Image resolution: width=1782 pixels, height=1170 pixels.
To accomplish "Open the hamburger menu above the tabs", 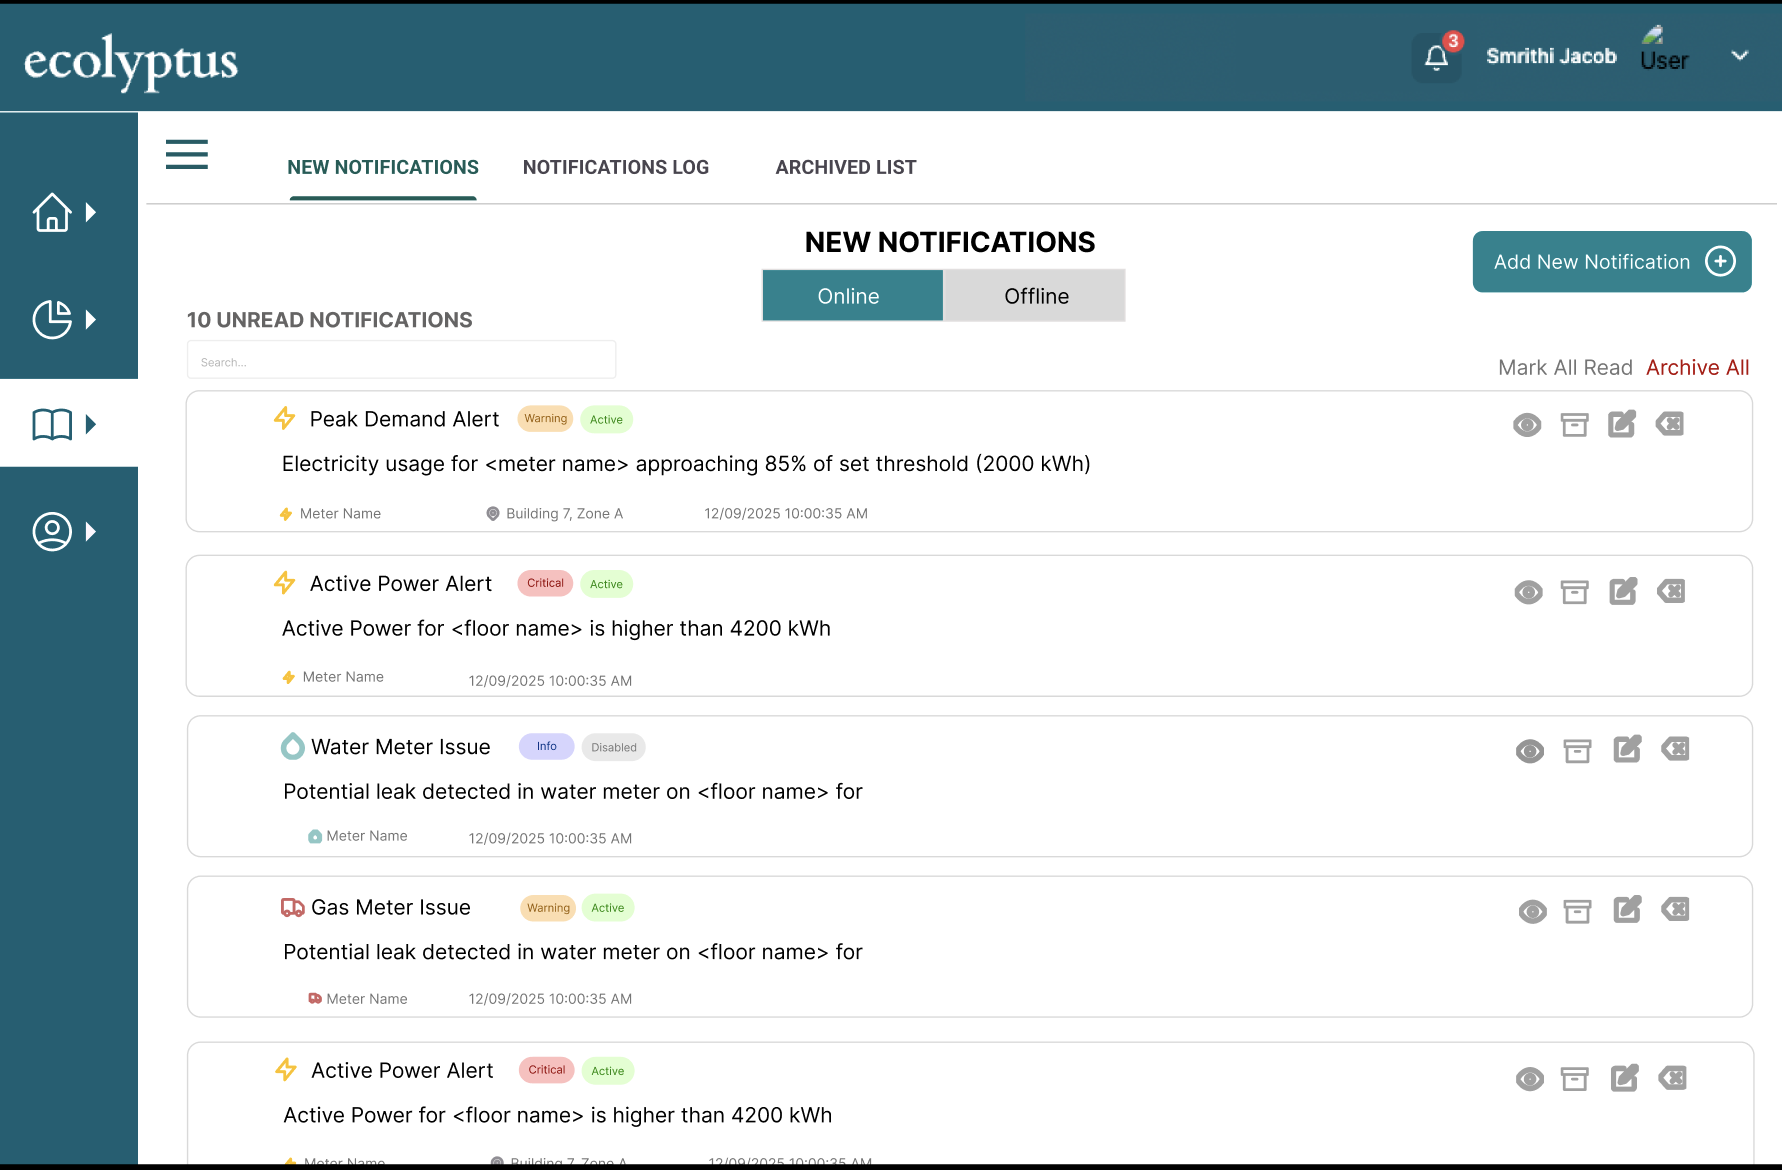I will [x=187, y=154].
